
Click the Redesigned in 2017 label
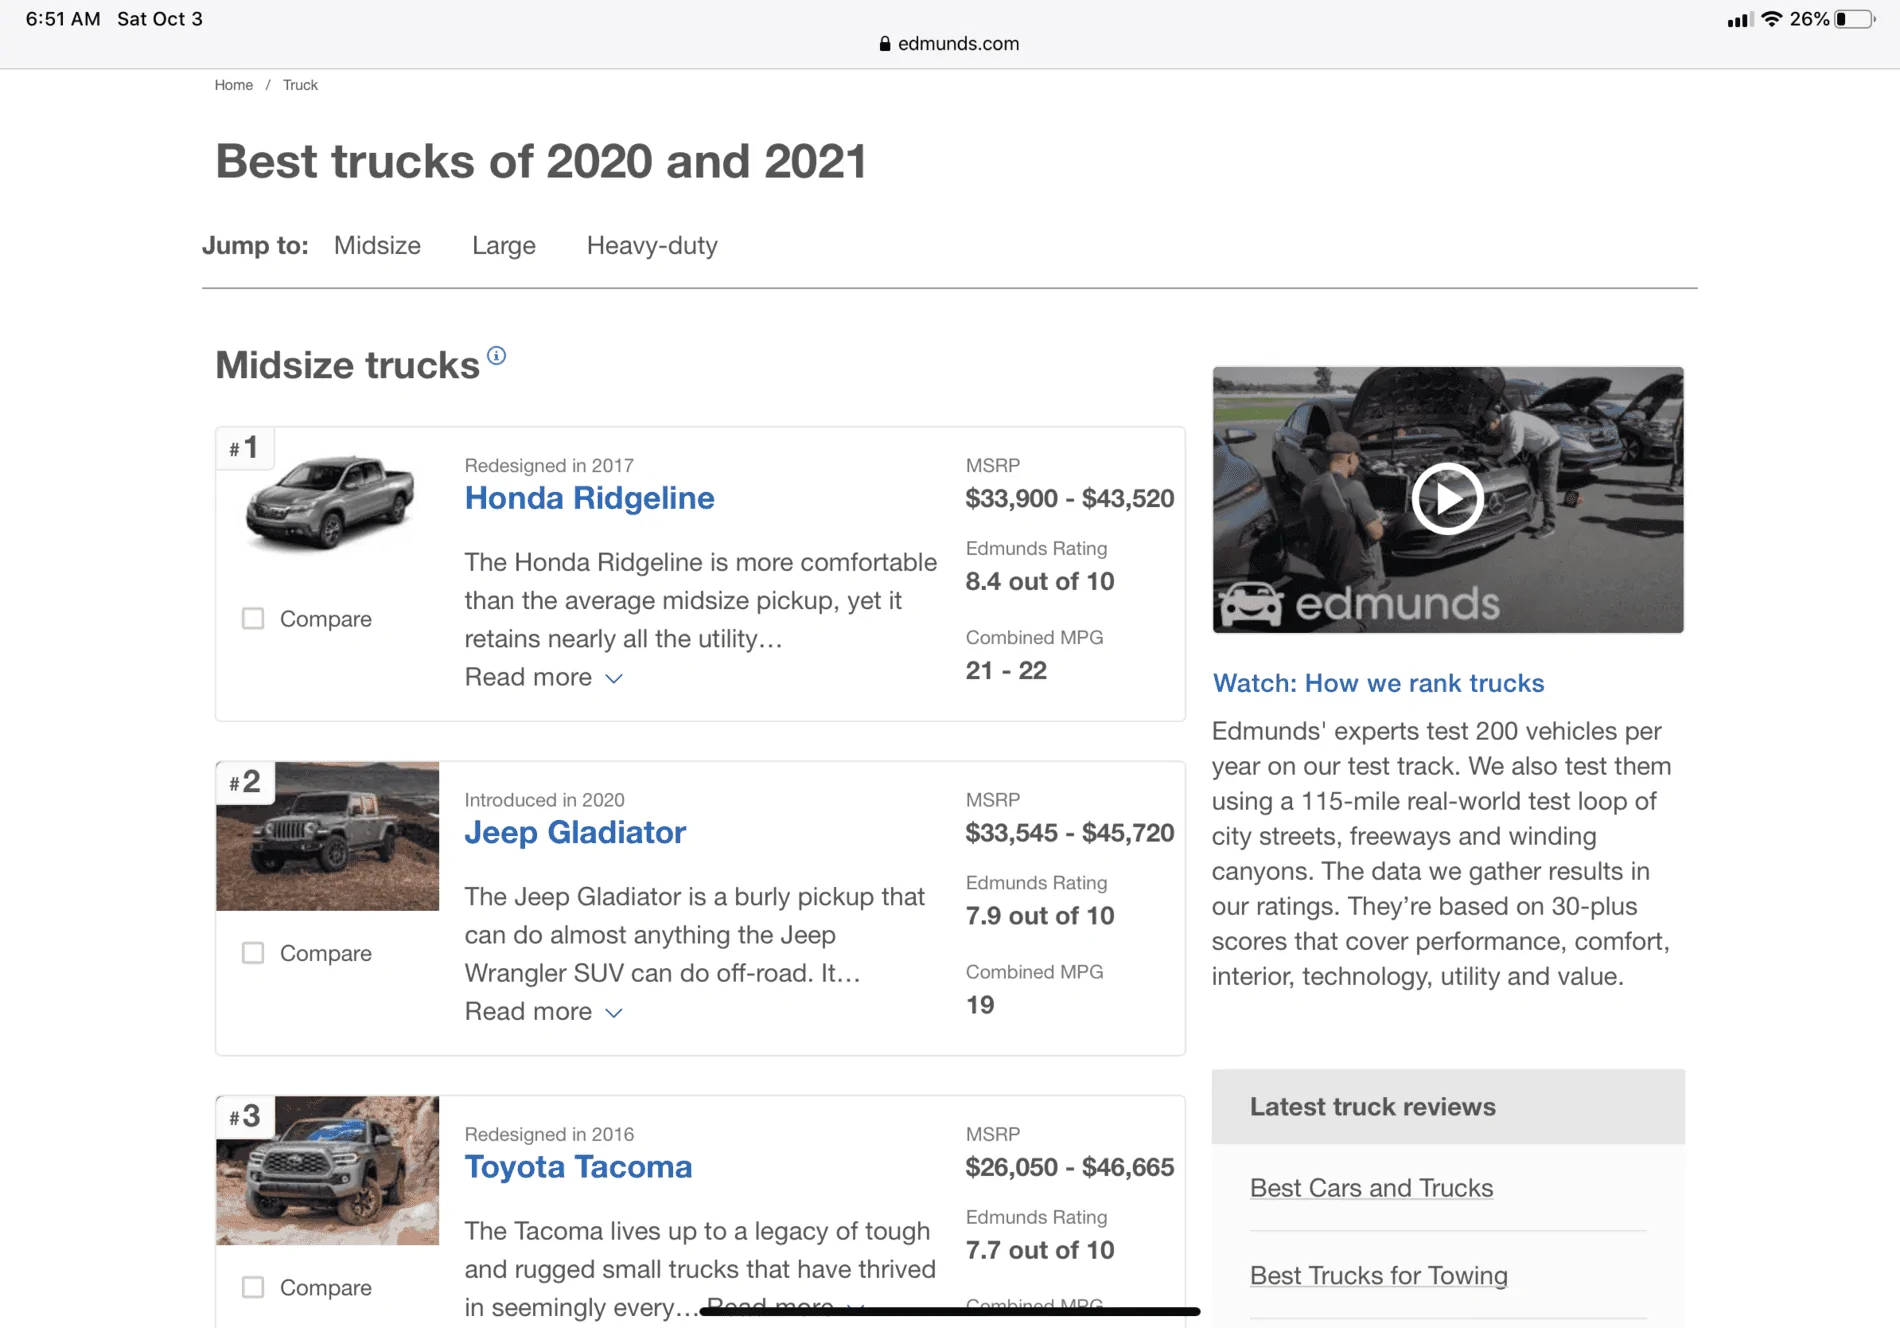pyautogui.click(x=549, y=465)
